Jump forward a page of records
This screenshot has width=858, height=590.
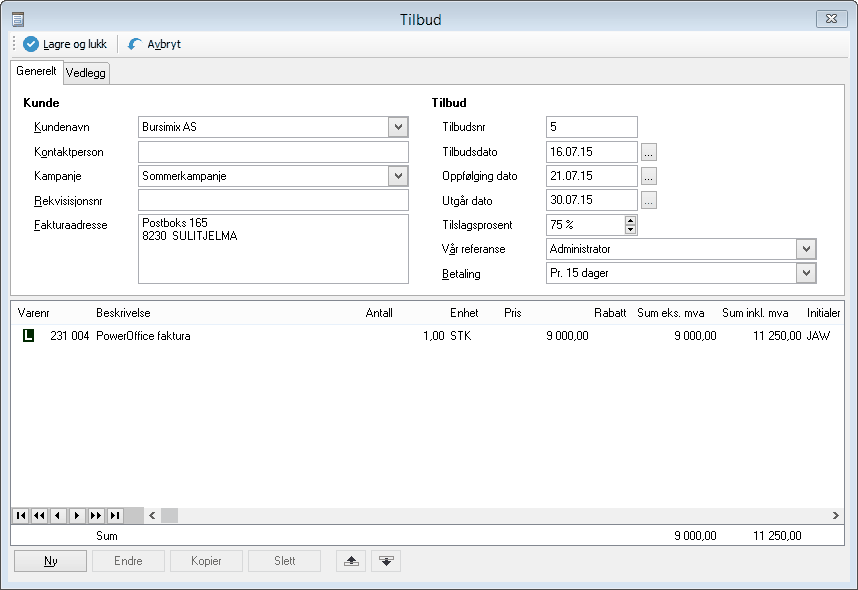[96, 515]
